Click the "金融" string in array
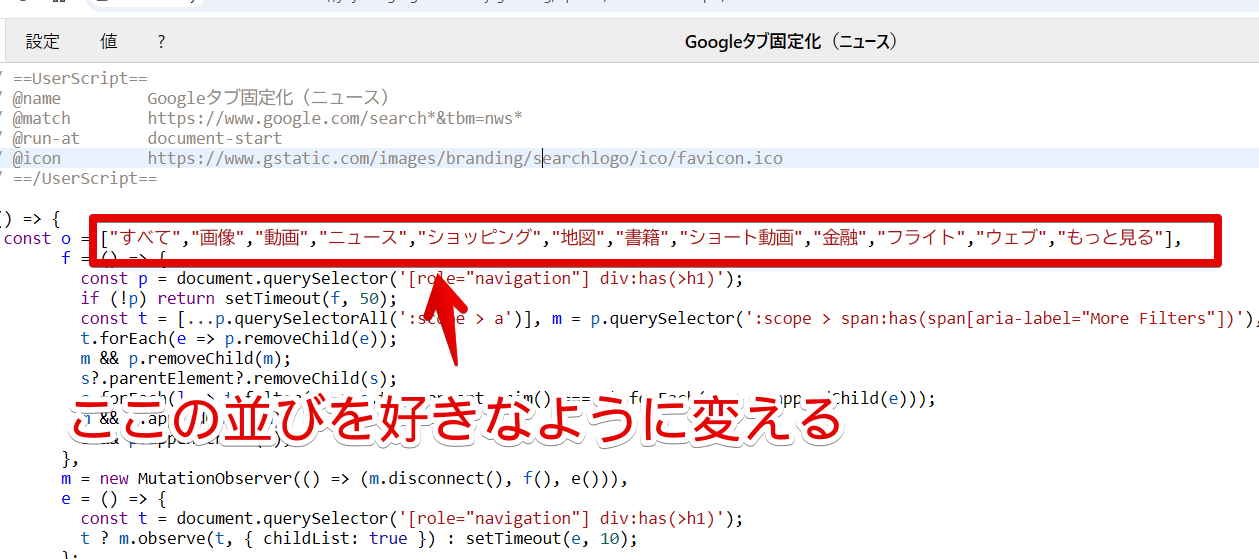 (839, 238)
